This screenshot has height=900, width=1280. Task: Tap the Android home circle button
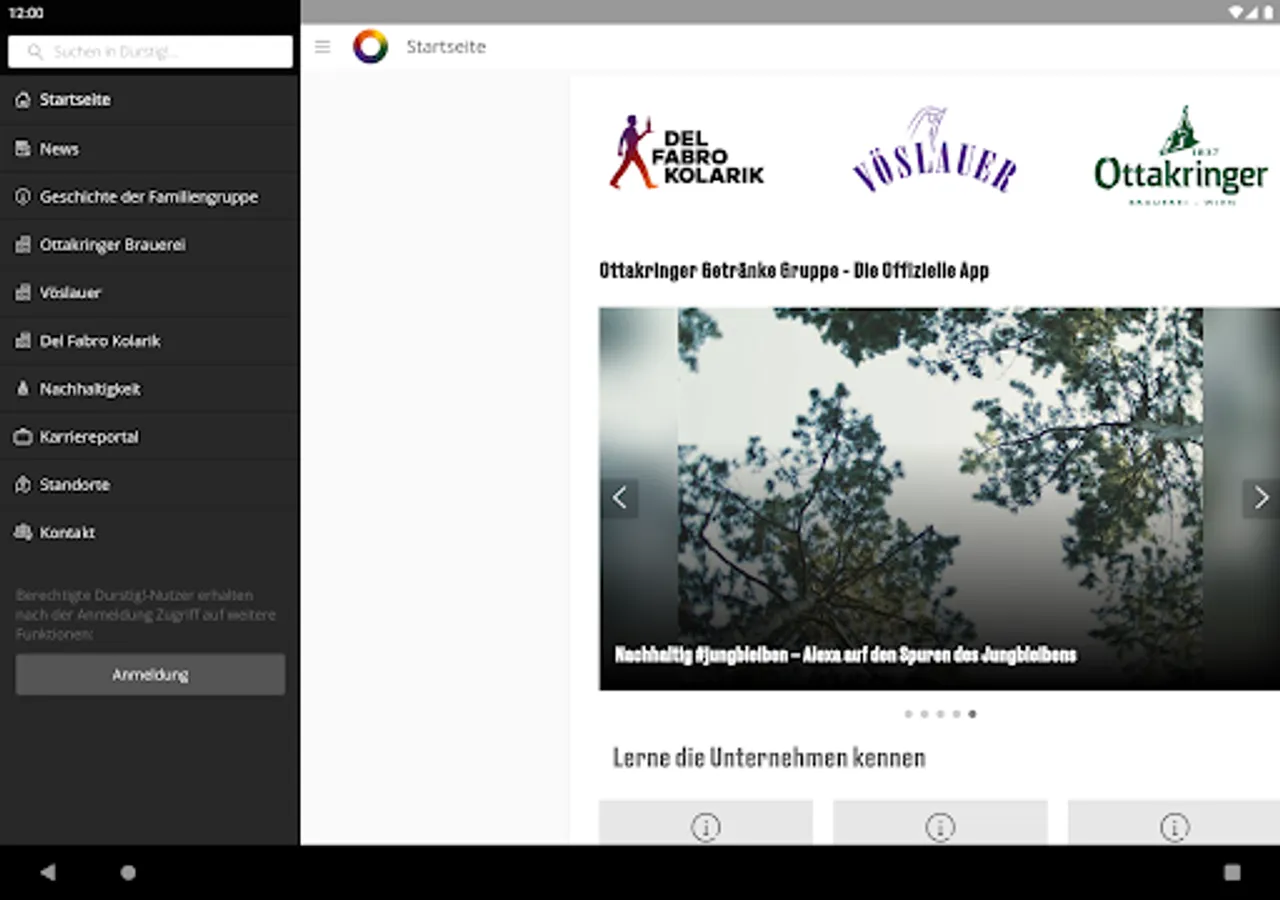click(128, 872)
